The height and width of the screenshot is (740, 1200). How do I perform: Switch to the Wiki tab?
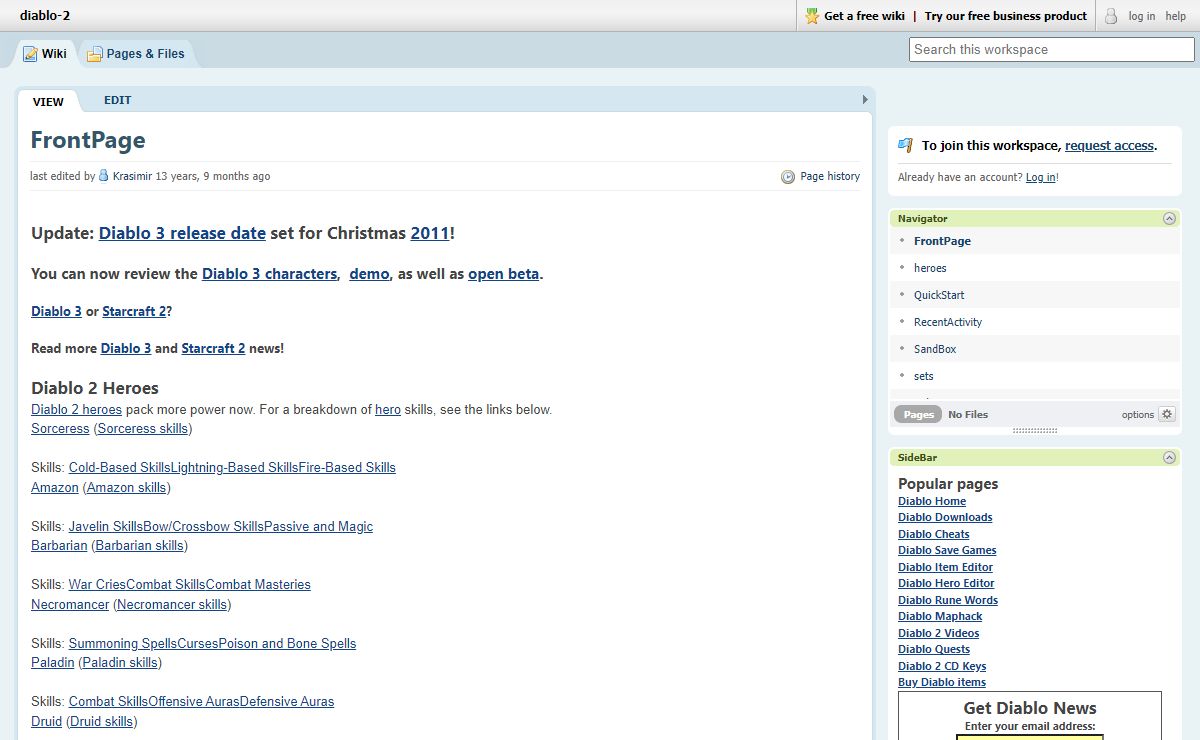45,54
